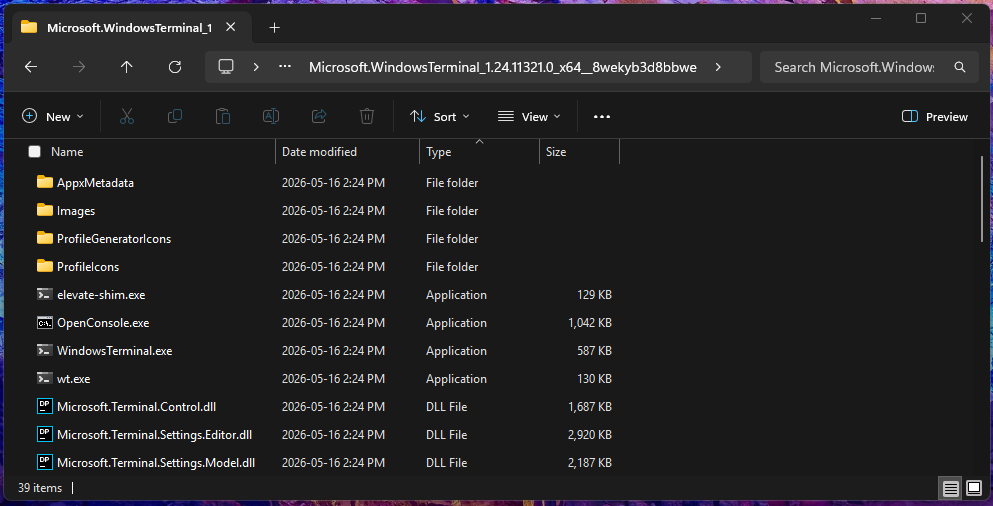Image resolution: width=993 pixels, height=506 pixels.
Task: Go back to the previous folder
Action: (30, 67)
